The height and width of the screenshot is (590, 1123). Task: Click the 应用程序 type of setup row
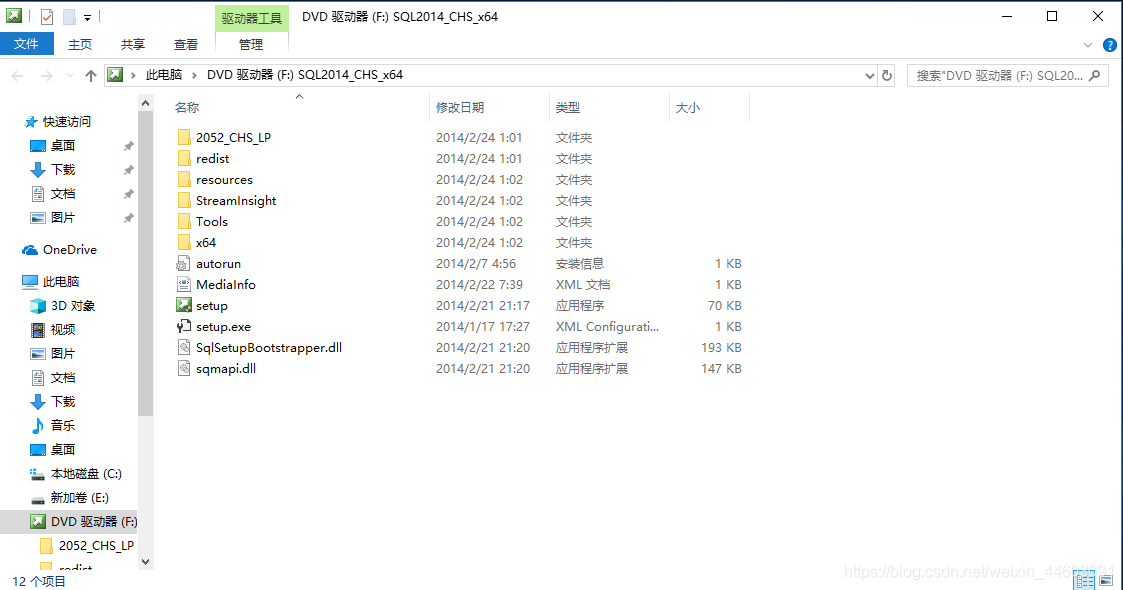(x=579, y=306)
